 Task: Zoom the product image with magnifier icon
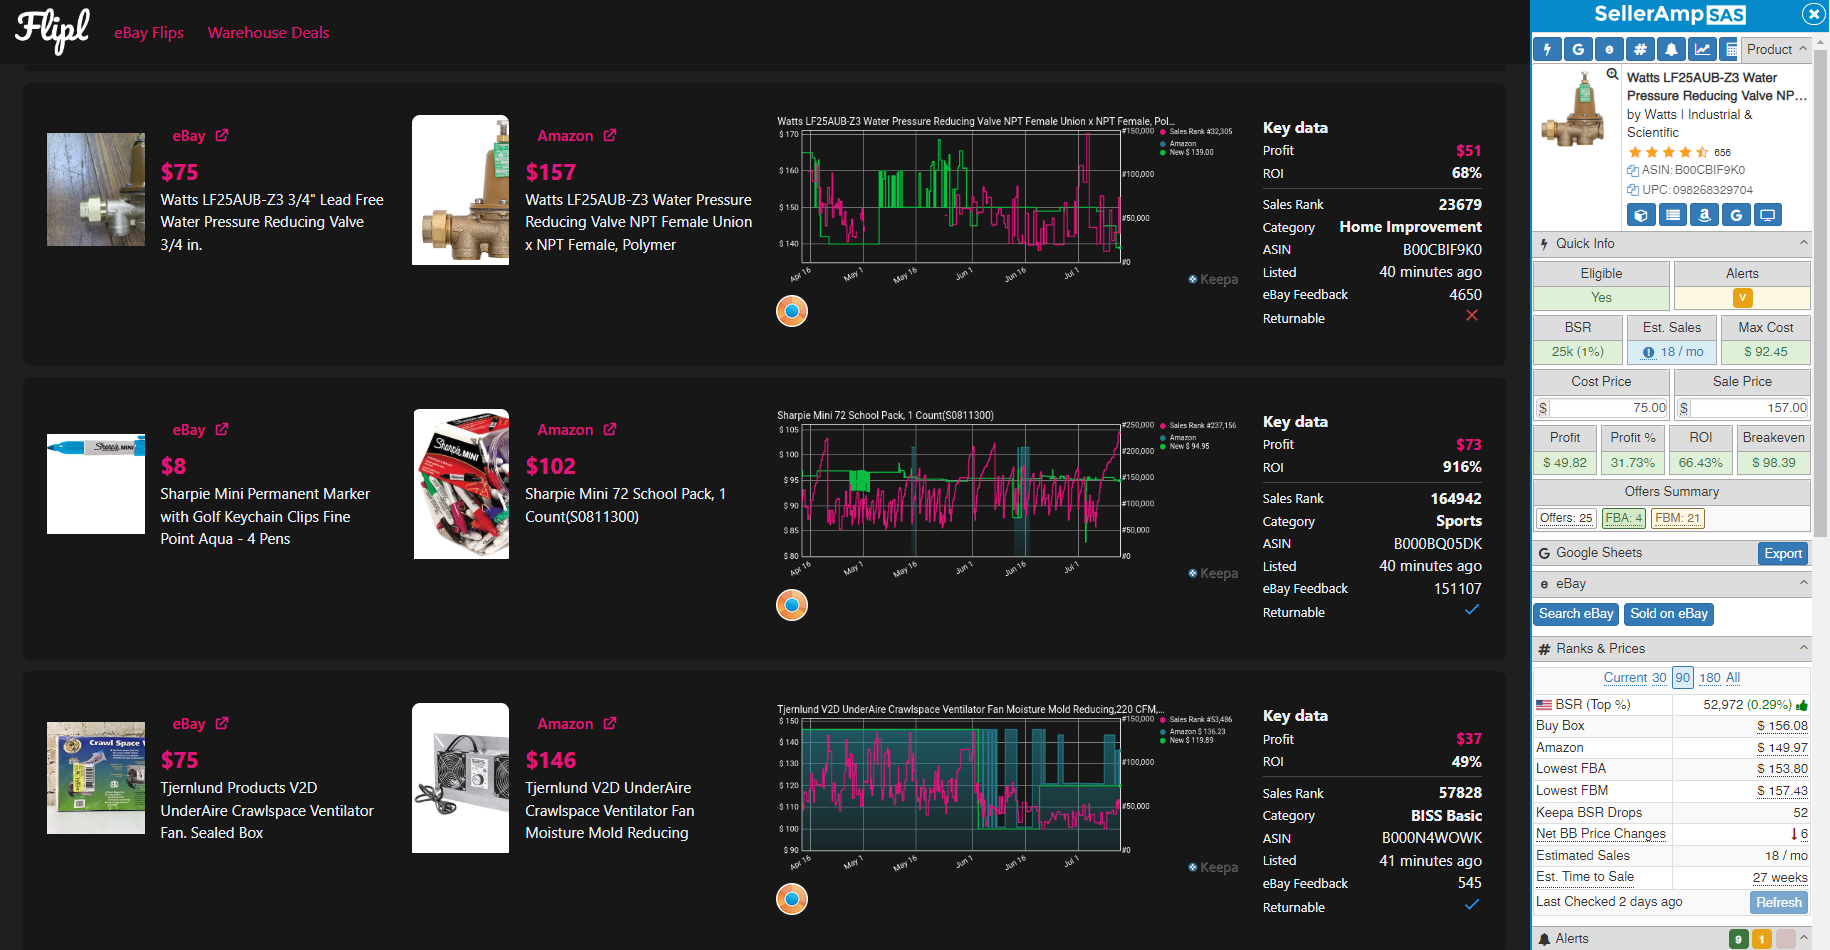[x=1612, y=74]
